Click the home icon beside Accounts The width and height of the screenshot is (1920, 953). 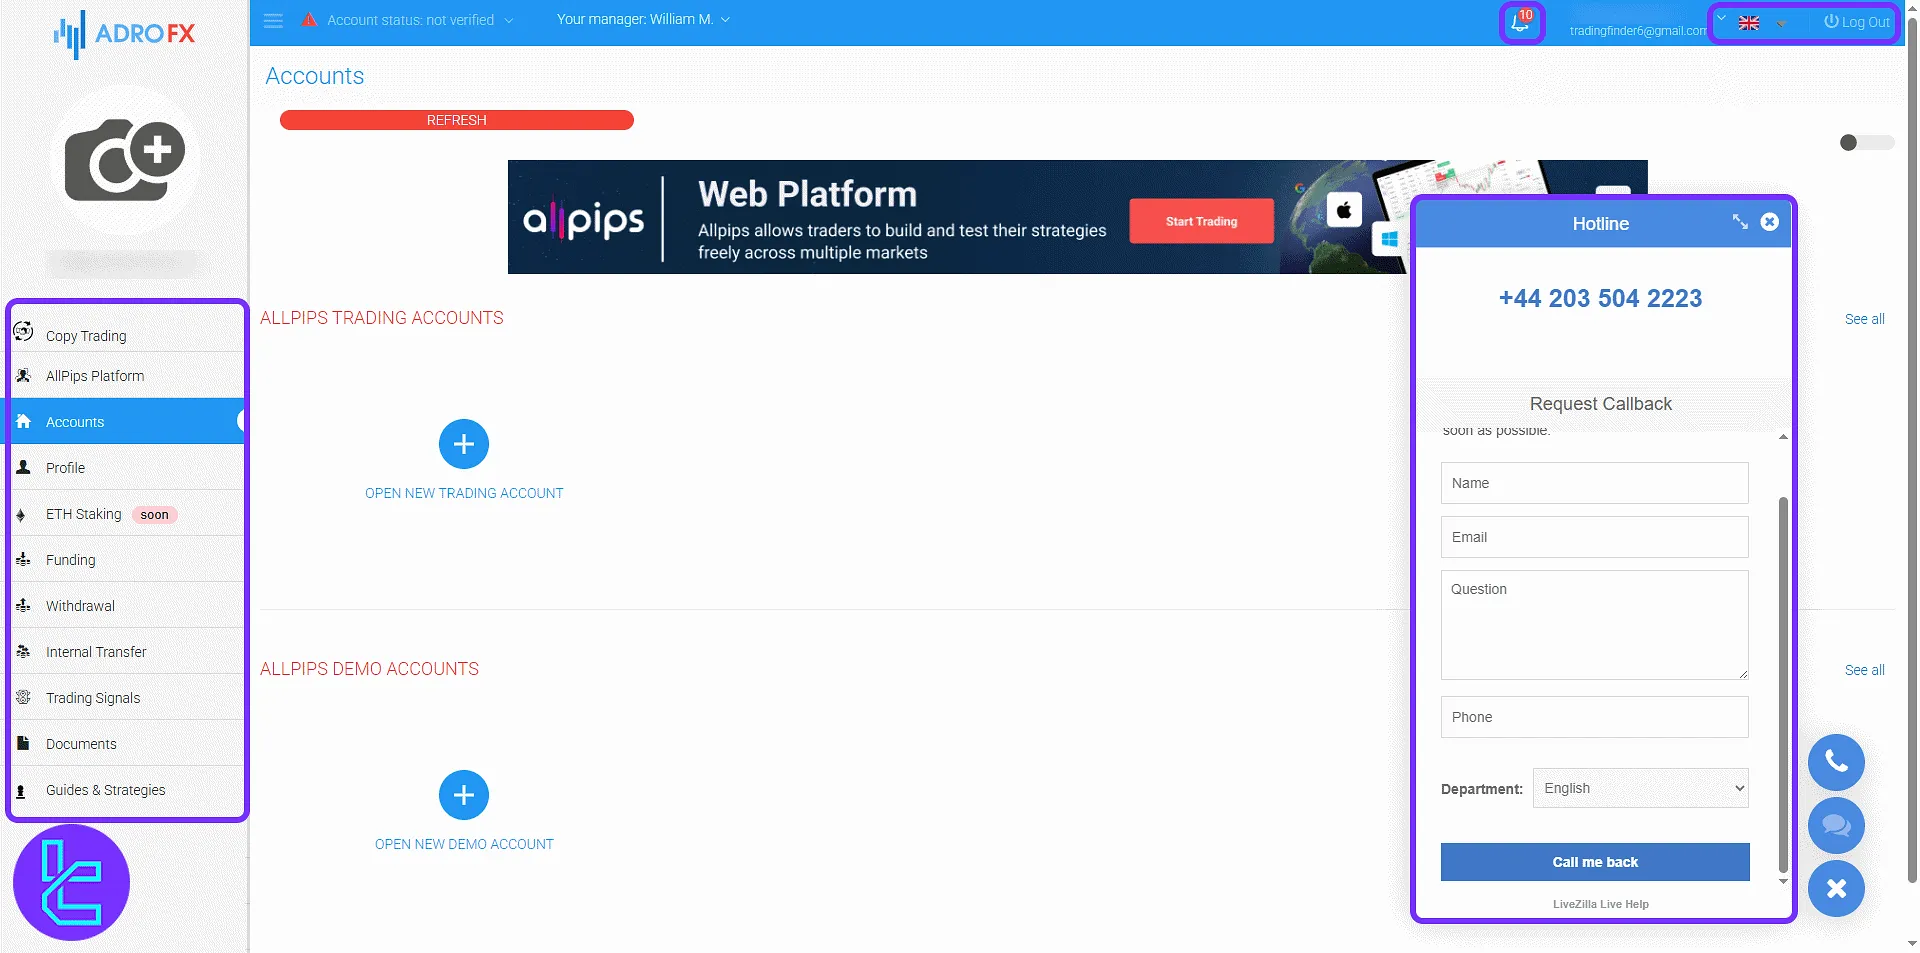(x=24, y=421)
